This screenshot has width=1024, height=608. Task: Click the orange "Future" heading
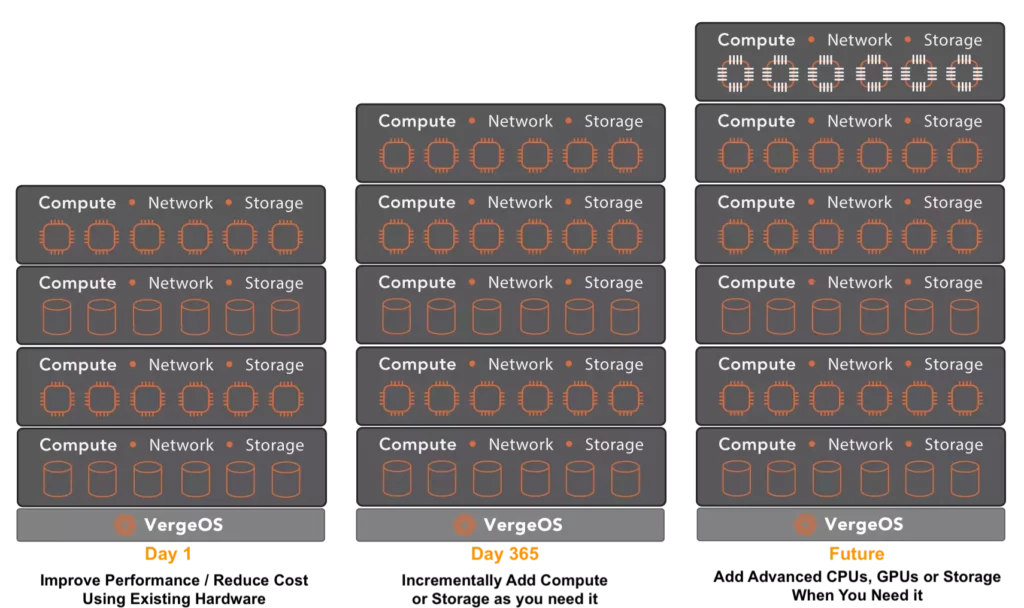[x=857, y=554]
